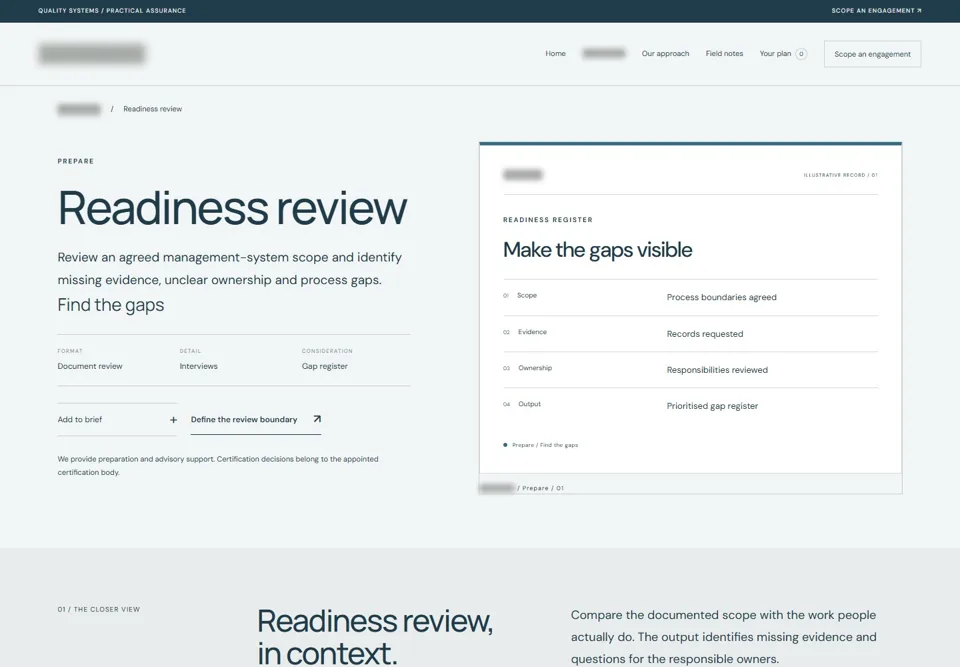Go to Field notes in the navigation
The height and width of the screenshot is (667, 960).
[x=724, y=54]
